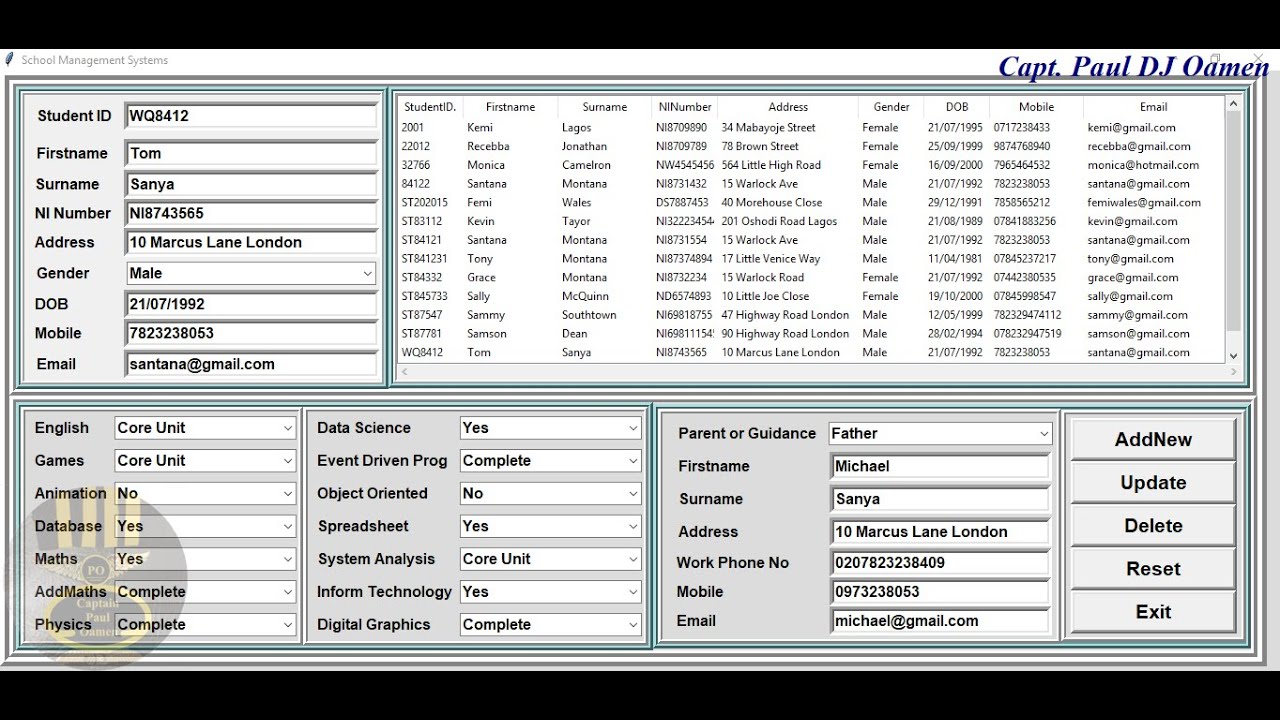Open the Maths dropdown

[205, 559]
